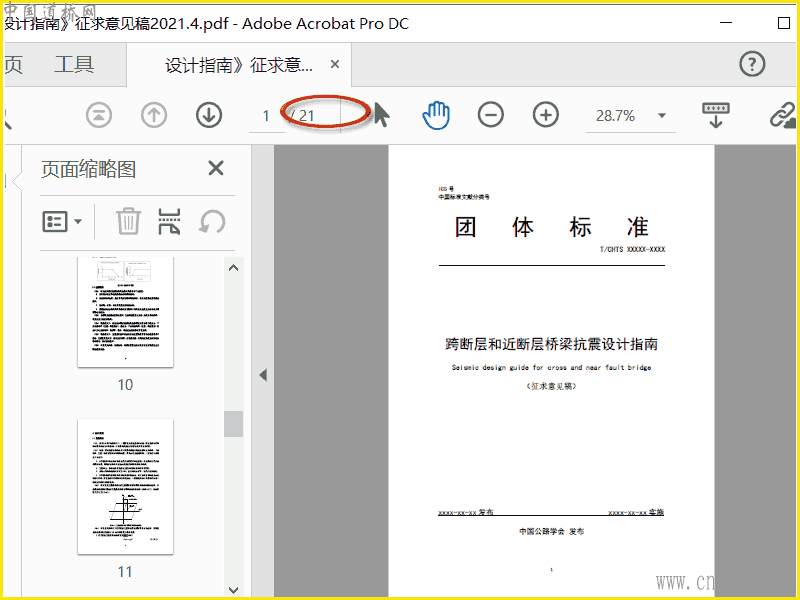The height and width of the screenshot is (600, 800).
Task: Rotate page with circular arrow icon
Action: [x=212, y=221]
